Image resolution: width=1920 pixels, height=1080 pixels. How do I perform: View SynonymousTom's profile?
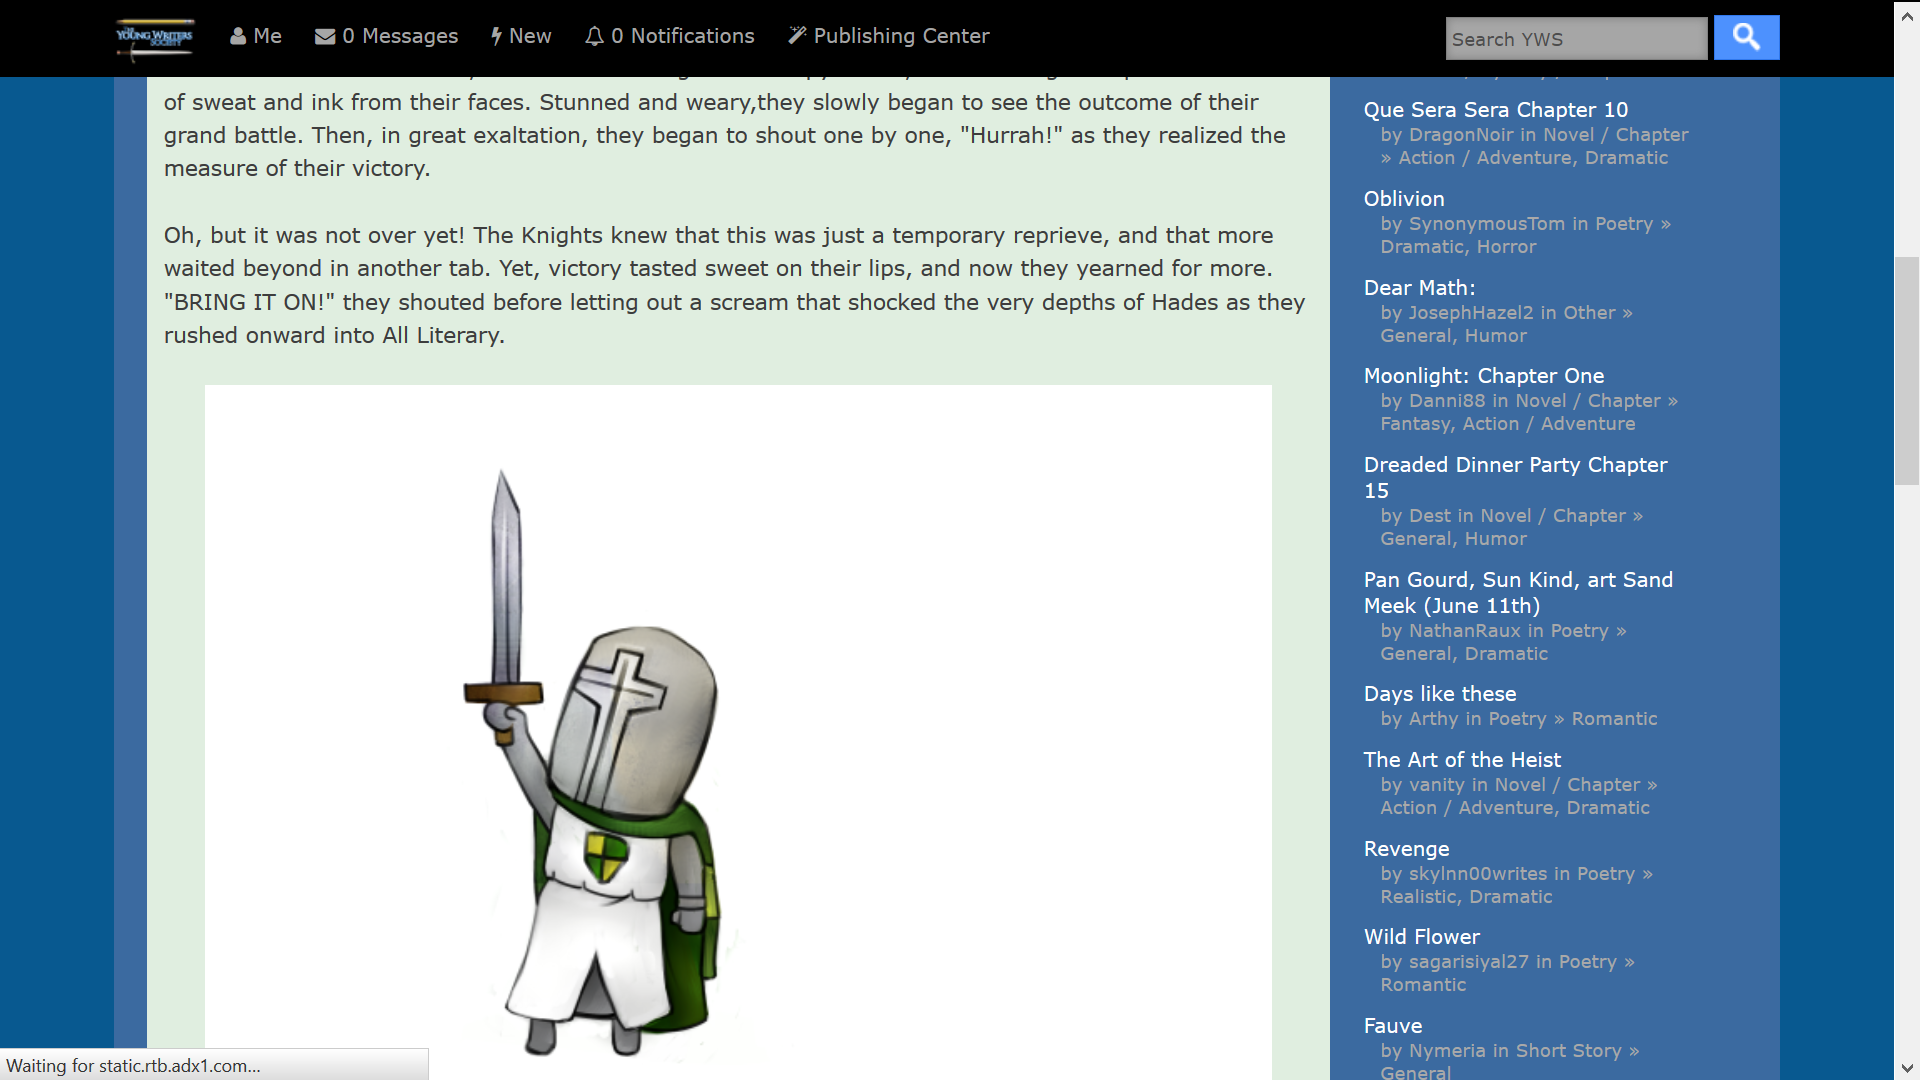[x=1487, y=224]
